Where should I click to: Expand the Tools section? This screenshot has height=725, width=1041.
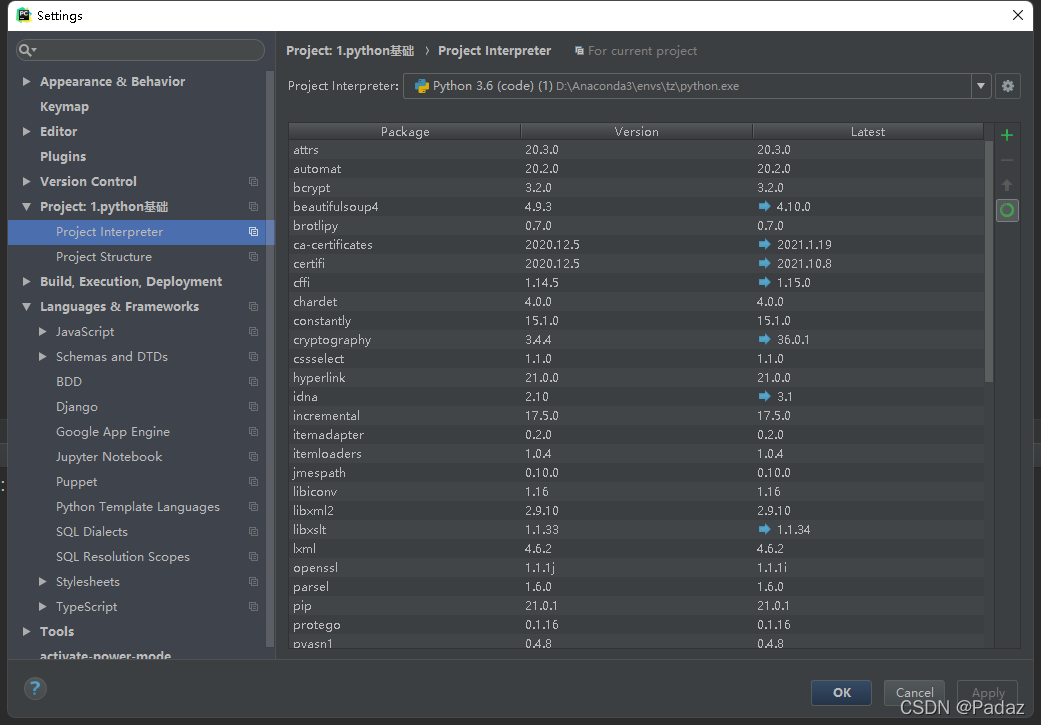(27, 631)
